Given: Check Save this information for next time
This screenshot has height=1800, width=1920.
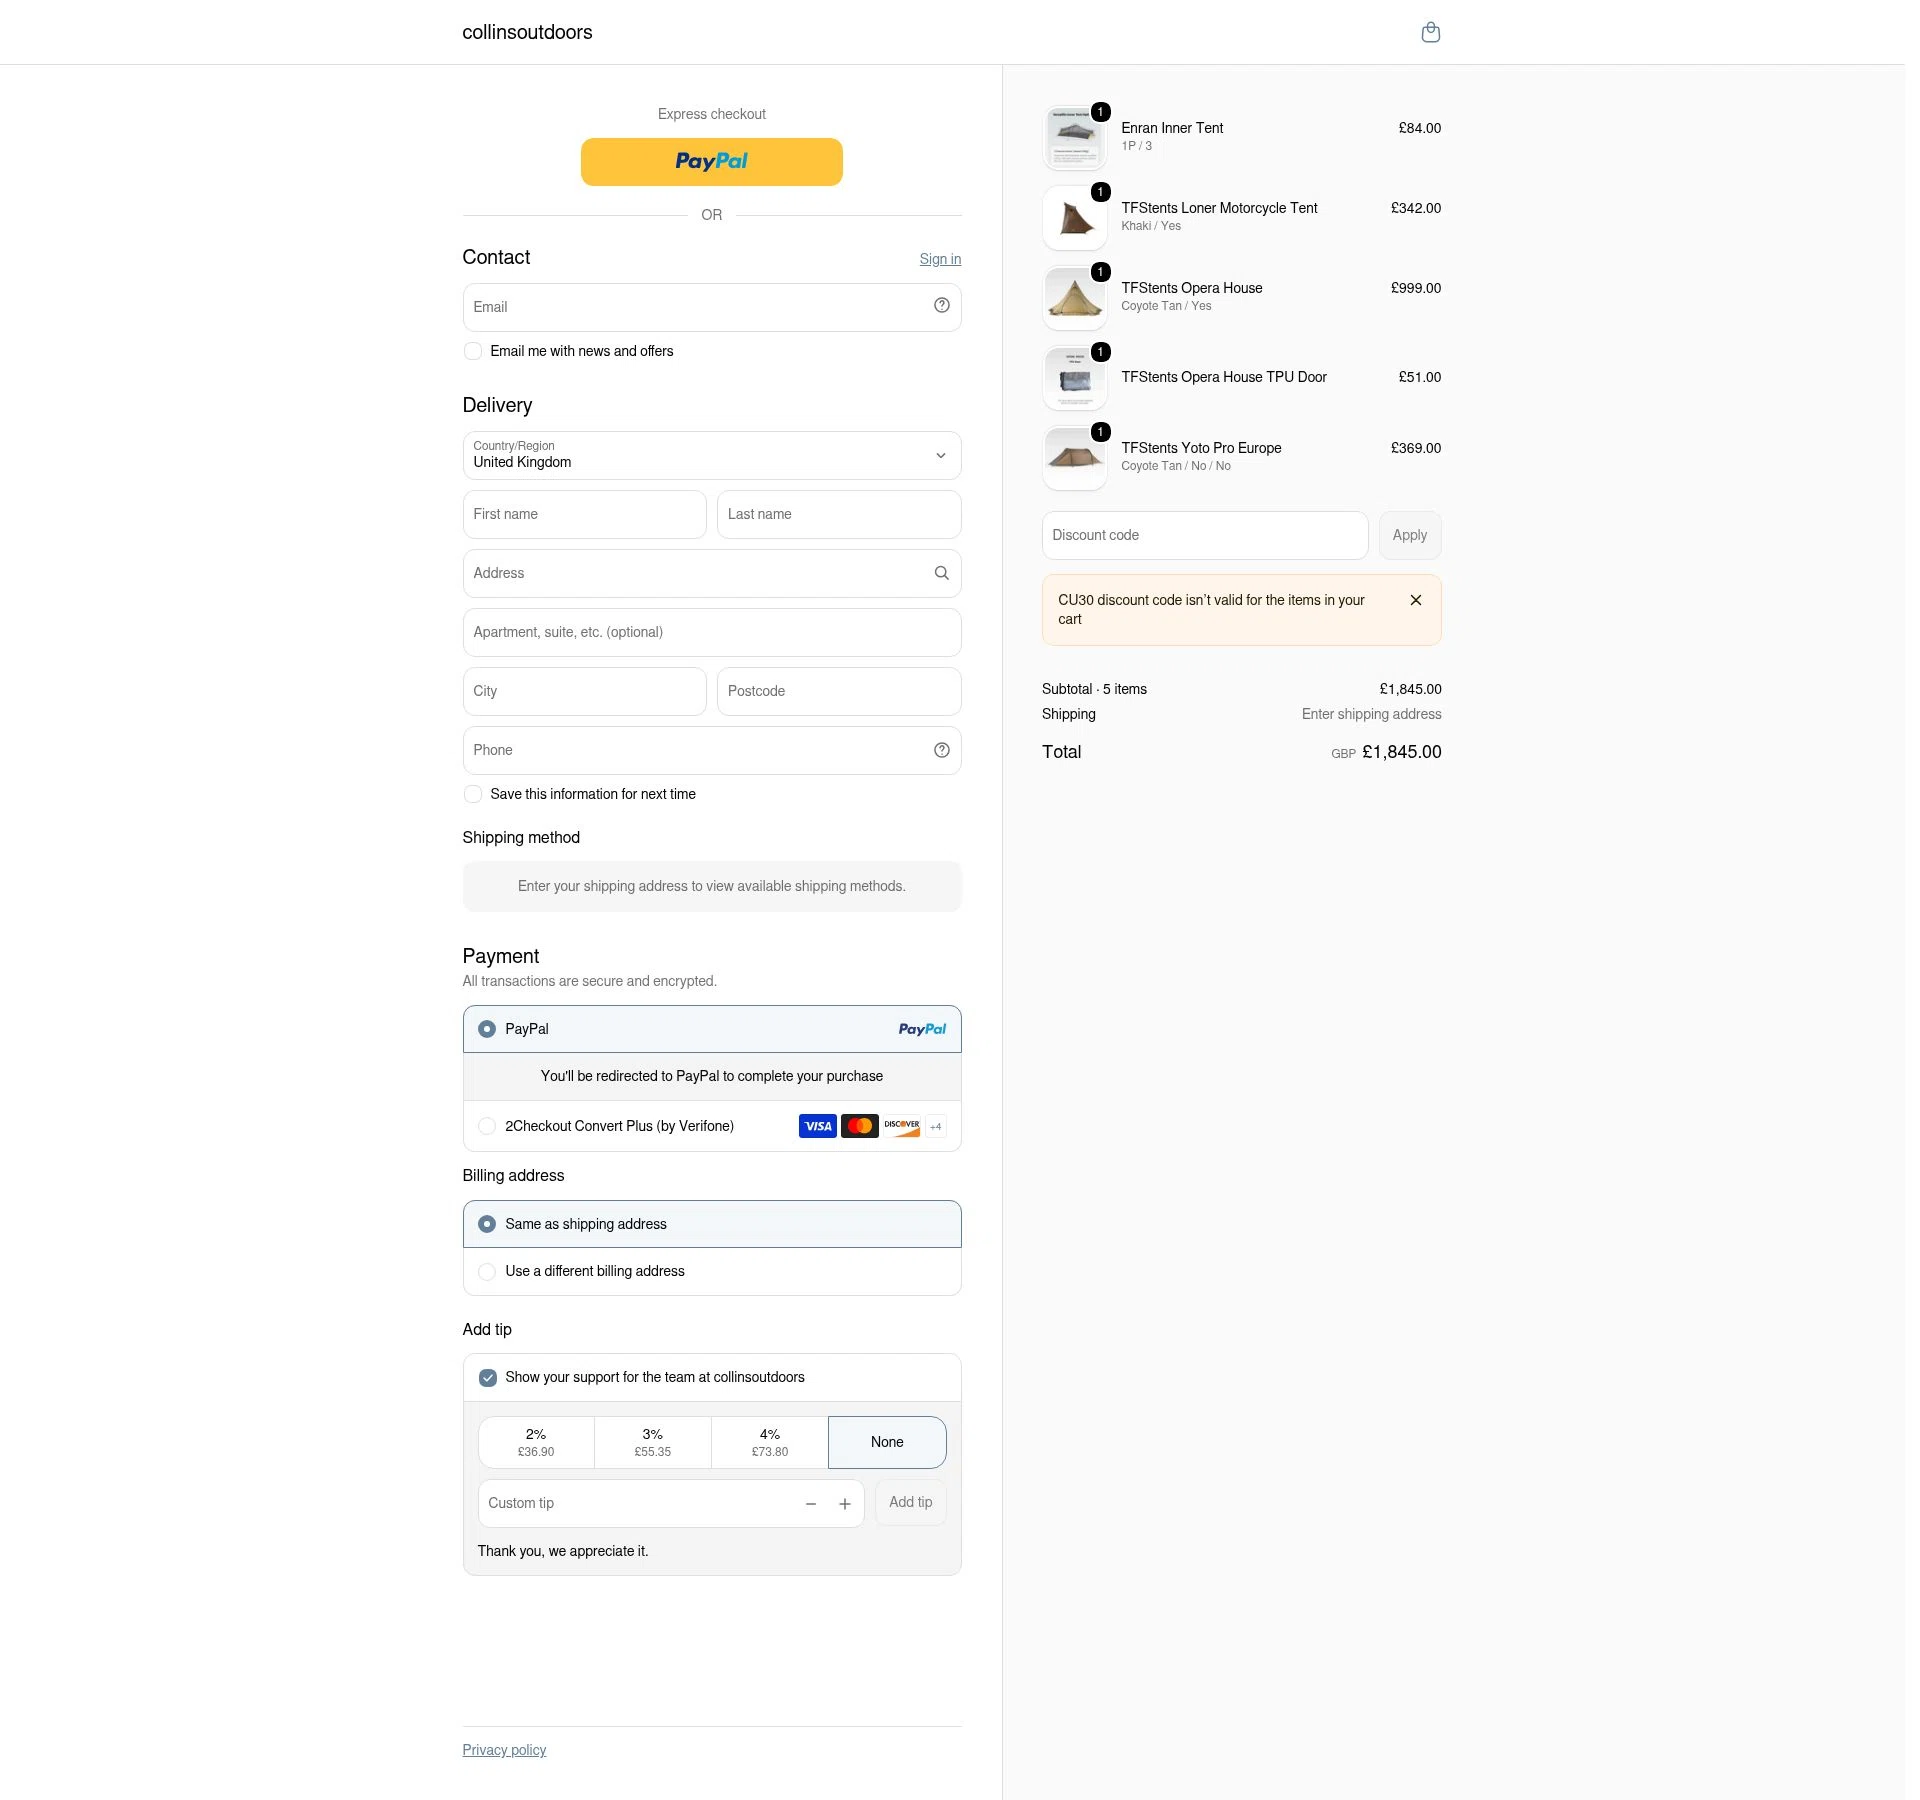Looking at the screenshot, I should coord(473,794).
